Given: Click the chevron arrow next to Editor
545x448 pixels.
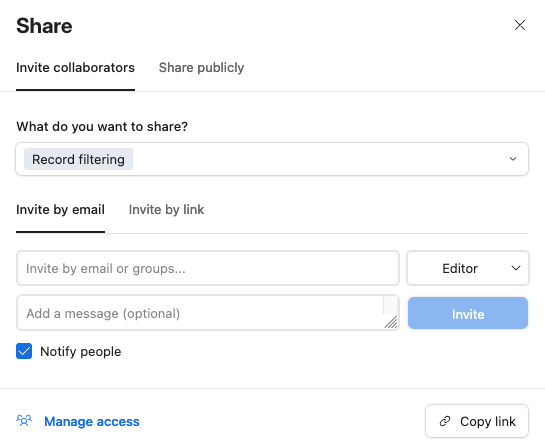Looking at the screenshot, I should pyautogui.click(x=516, y=268).
